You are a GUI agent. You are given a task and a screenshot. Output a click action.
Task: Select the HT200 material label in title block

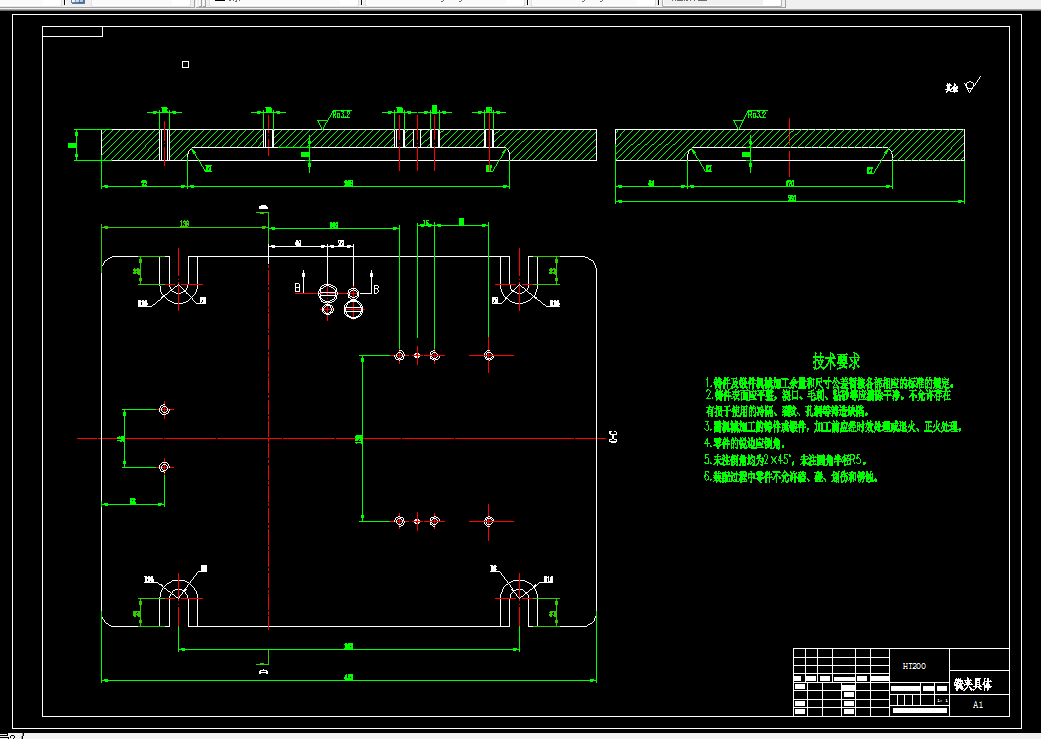(914, 666)
